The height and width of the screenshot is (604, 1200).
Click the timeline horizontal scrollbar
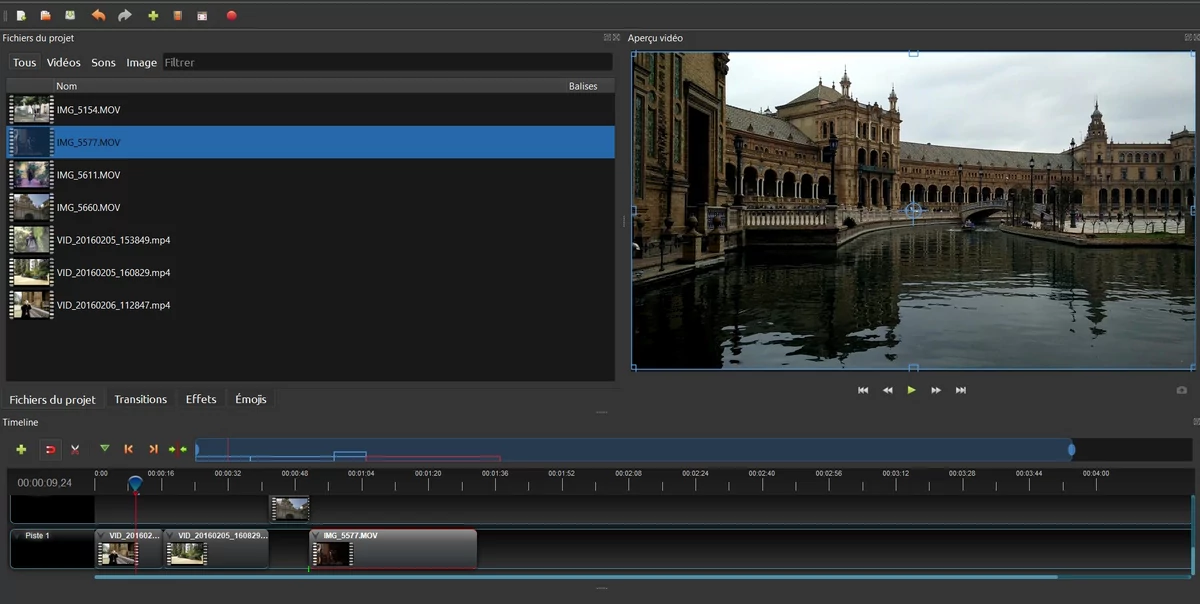point(576,577)
